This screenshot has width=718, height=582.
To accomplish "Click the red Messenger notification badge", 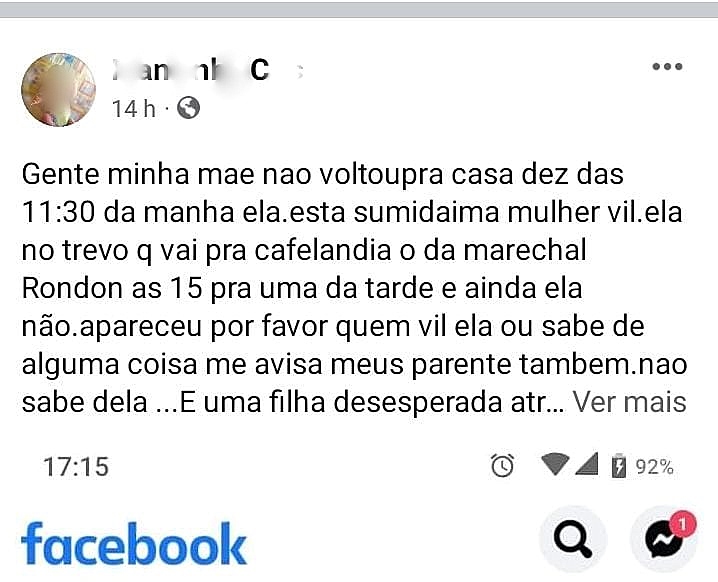I will pyautogui.click(x=683, y=524).
